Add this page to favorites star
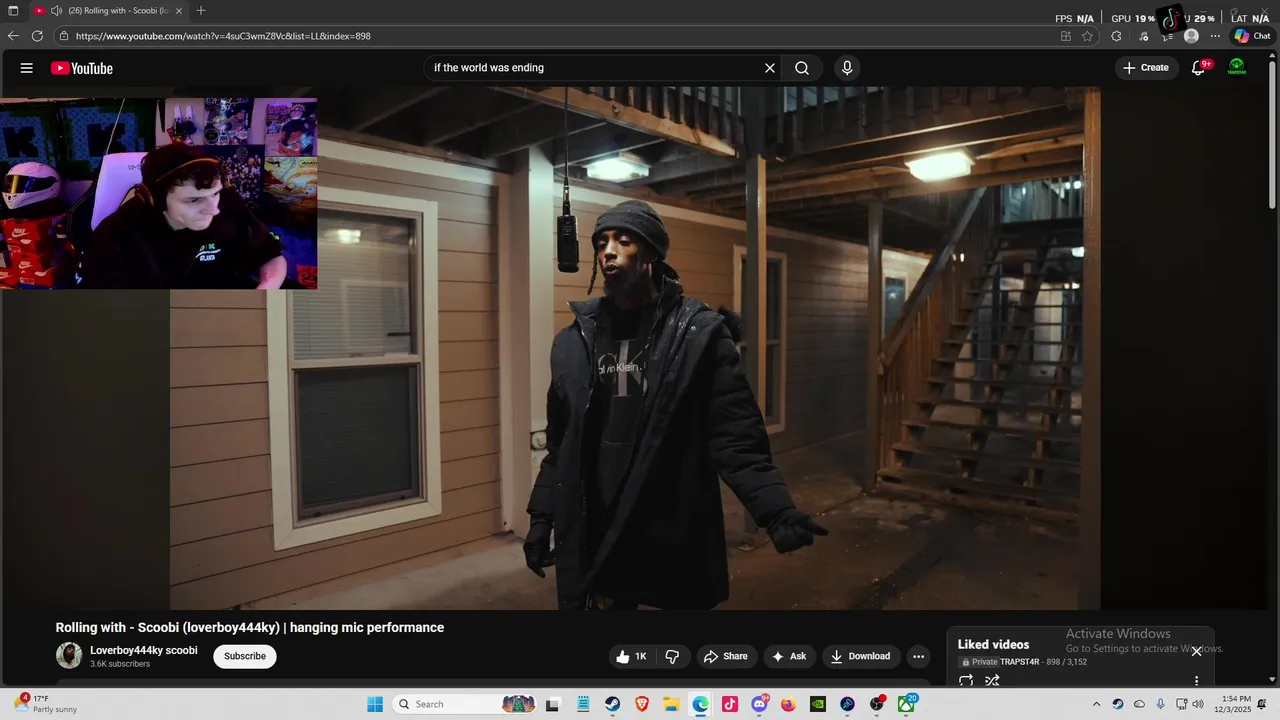Viewport: 1280px width, 720px height. (x=1087, y=36)
